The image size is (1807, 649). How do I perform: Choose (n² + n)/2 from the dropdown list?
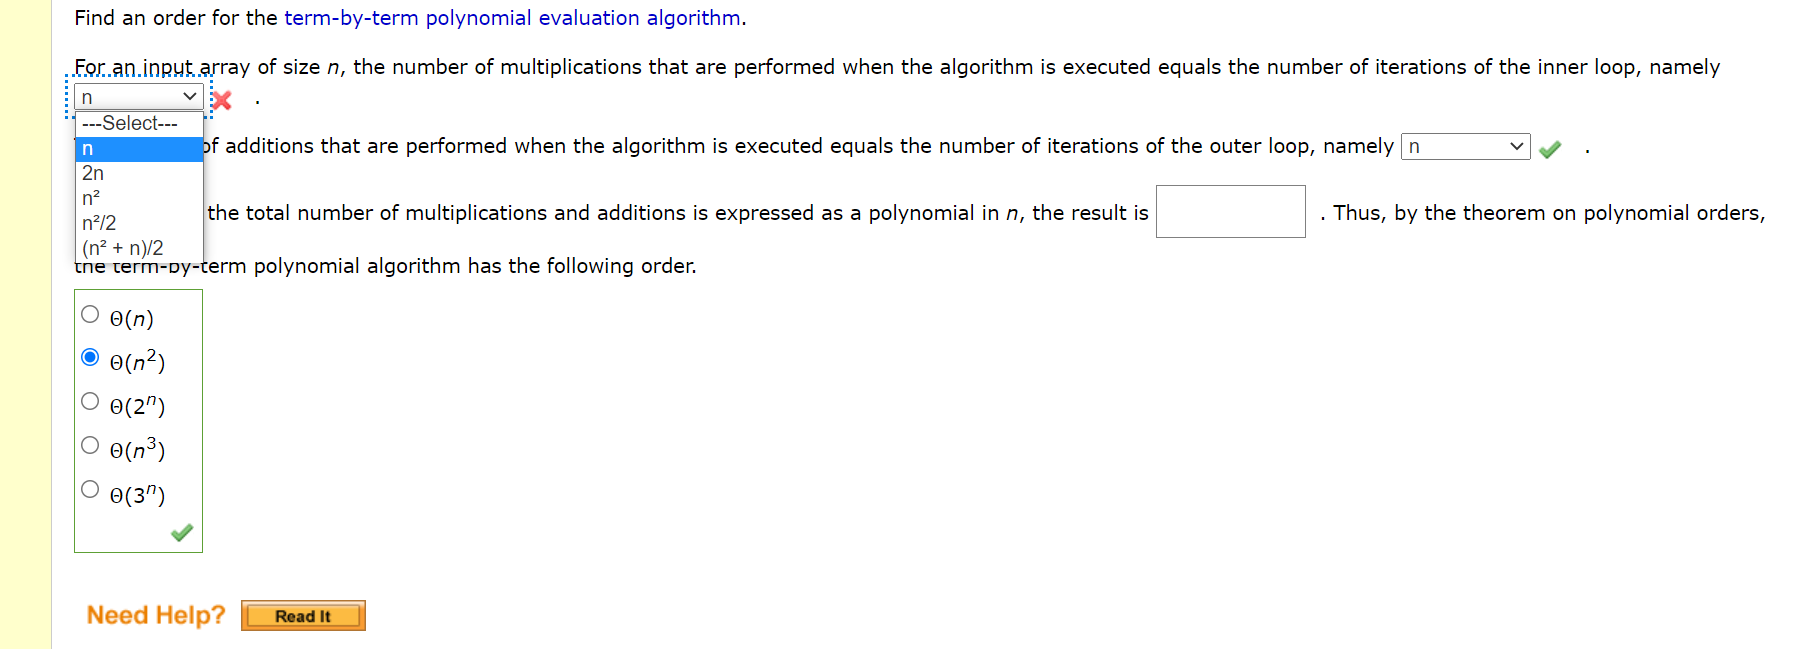click(x=121, y=248)
